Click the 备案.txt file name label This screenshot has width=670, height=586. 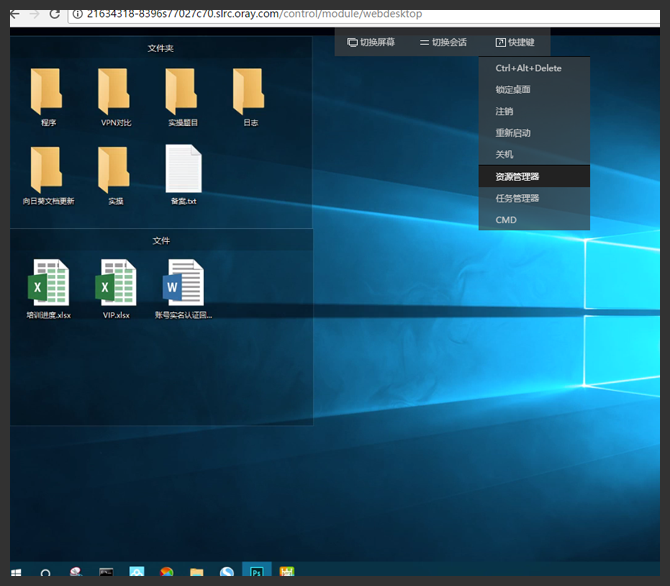pos(184,201)
